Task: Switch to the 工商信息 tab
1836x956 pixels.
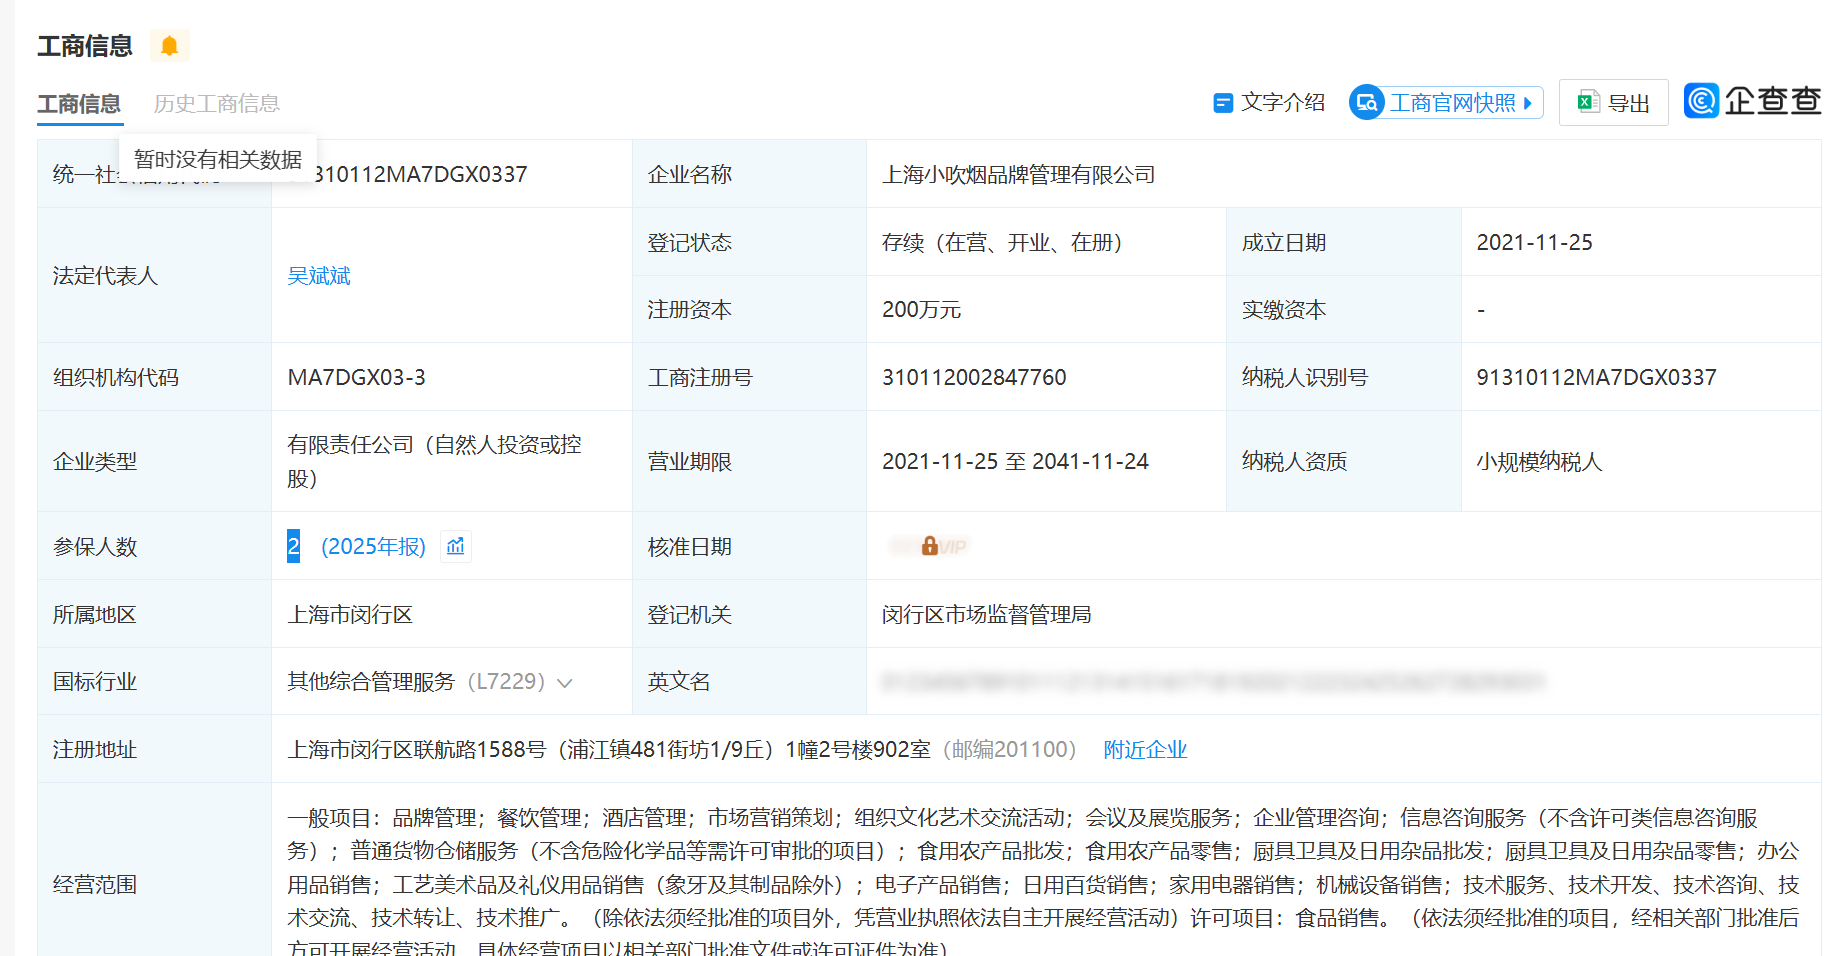Action: pos(79,104)
